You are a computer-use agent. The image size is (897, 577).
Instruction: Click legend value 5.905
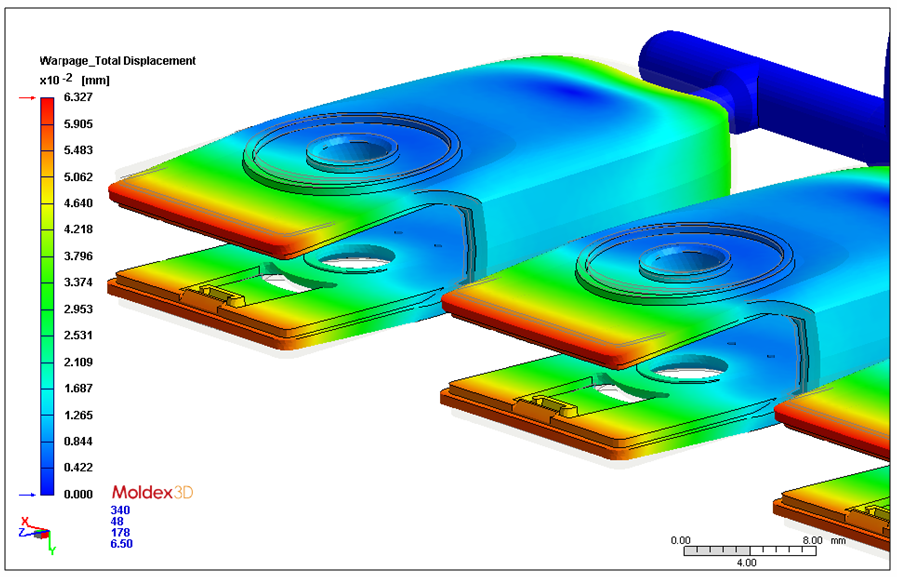point(78,124)
